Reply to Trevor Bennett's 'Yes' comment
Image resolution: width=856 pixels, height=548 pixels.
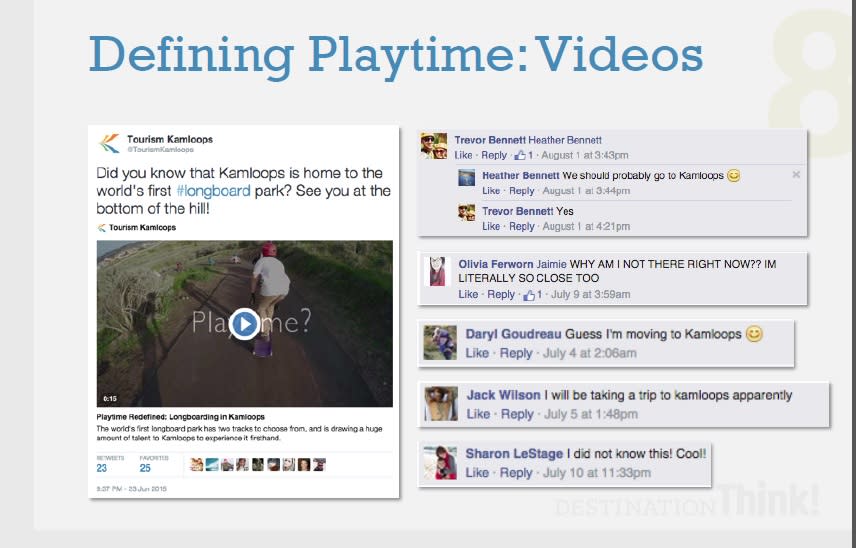521,226
